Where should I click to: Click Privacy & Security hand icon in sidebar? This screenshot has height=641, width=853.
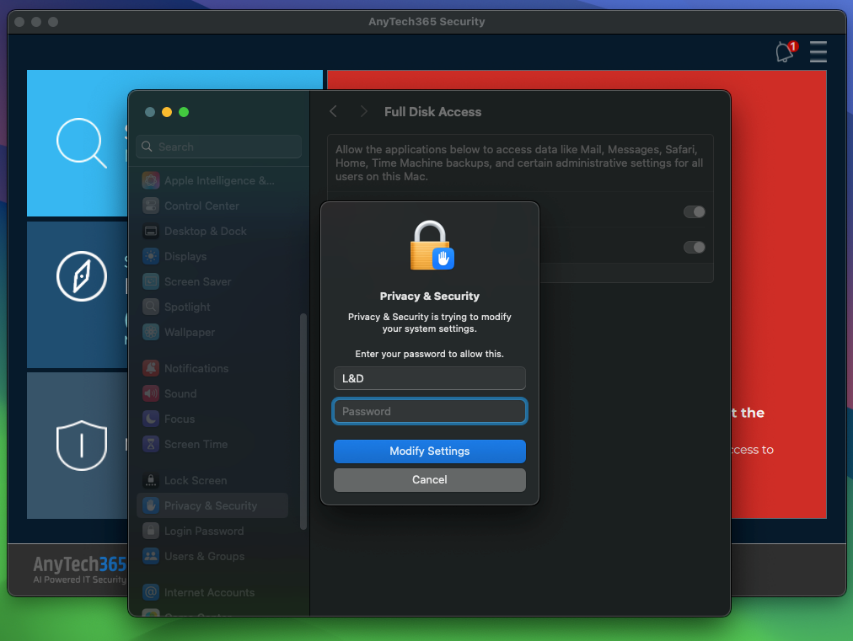[151, 506]
